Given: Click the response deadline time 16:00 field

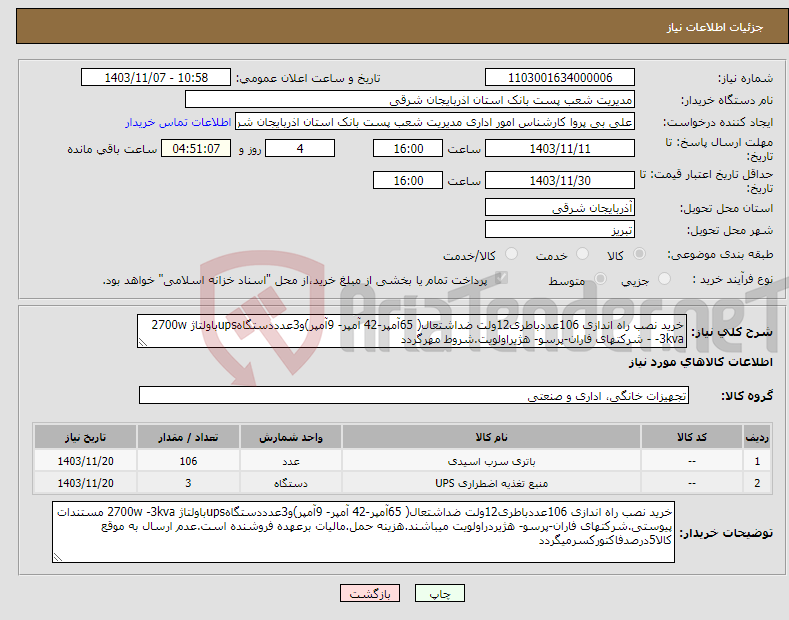Looking at the screenshot, I should pos(408,148).
